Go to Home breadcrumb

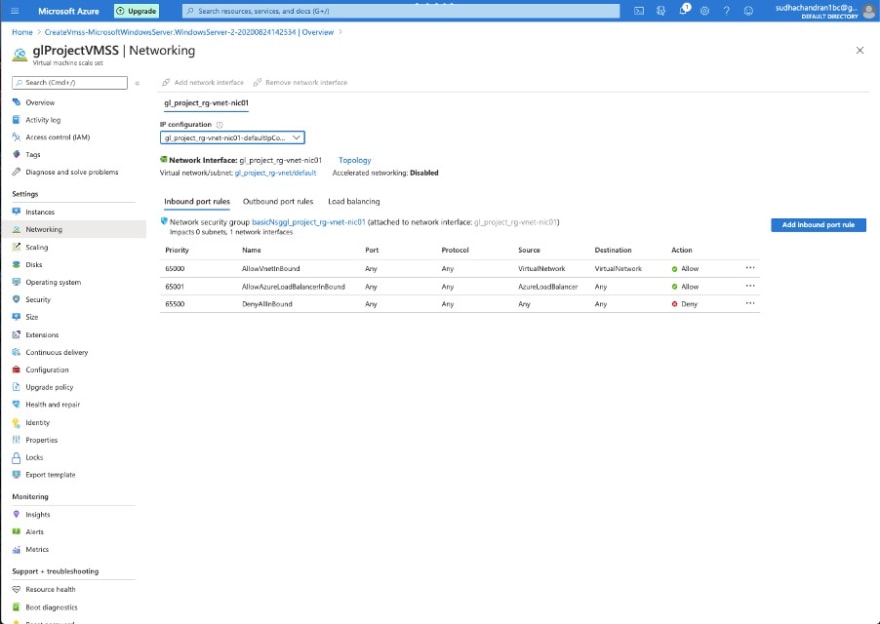click(x=22, y=32)
